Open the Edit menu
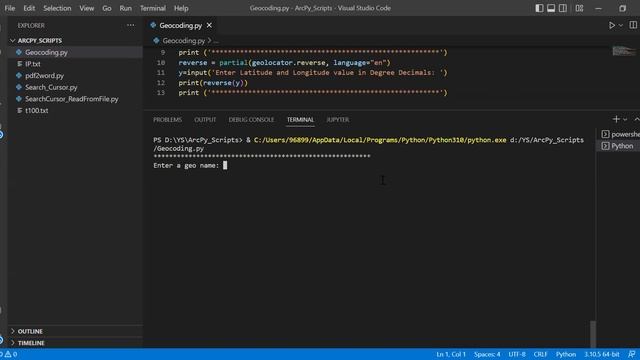Viewport: 640px width, 360px height. (x=29, y=8)
